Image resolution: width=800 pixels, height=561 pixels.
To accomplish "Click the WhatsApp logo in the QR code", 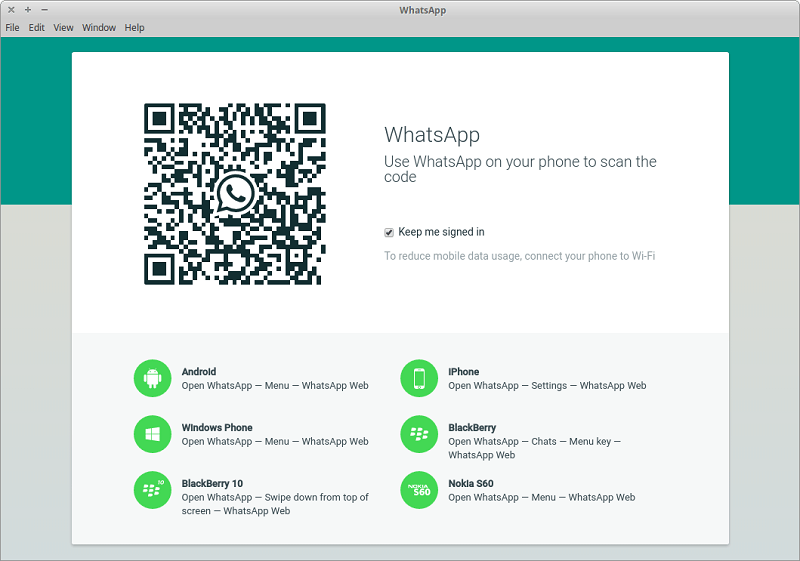I will click(x=235, y=194).
